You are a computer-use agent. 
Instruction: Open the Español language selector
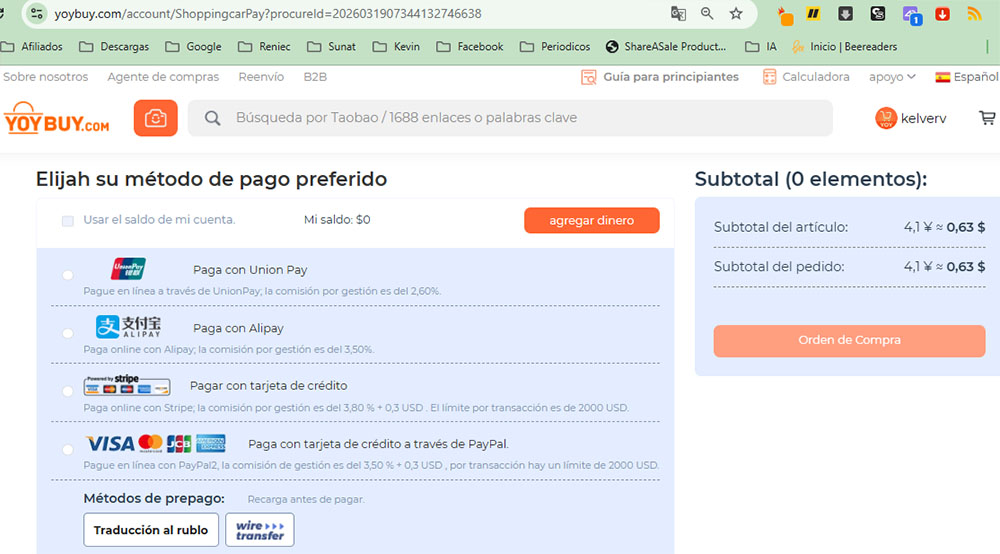click(966, 77)
